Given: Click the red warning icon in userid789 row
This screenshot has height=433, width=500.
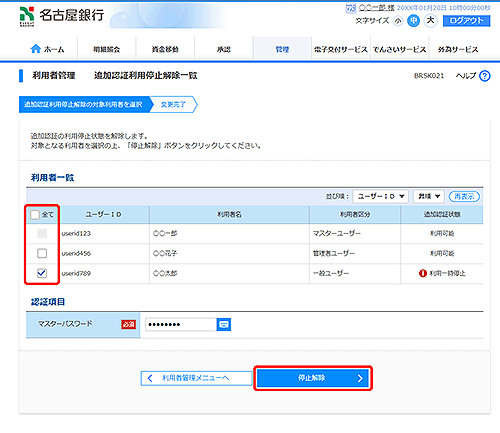Looking at the screenshot, I should (423, 273).
